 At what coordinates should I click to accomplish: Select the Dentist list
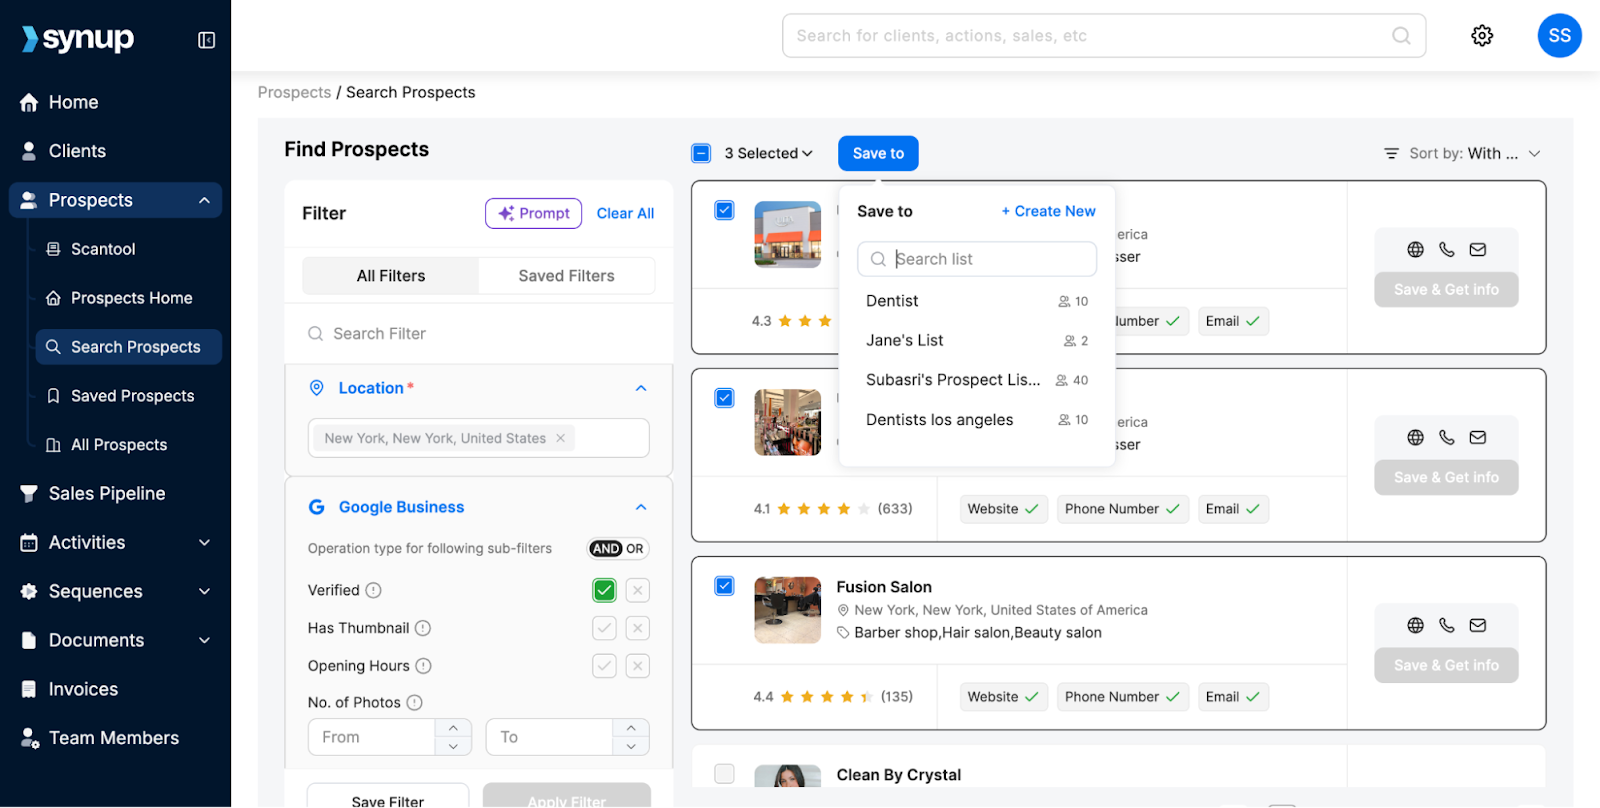[977, 301]
